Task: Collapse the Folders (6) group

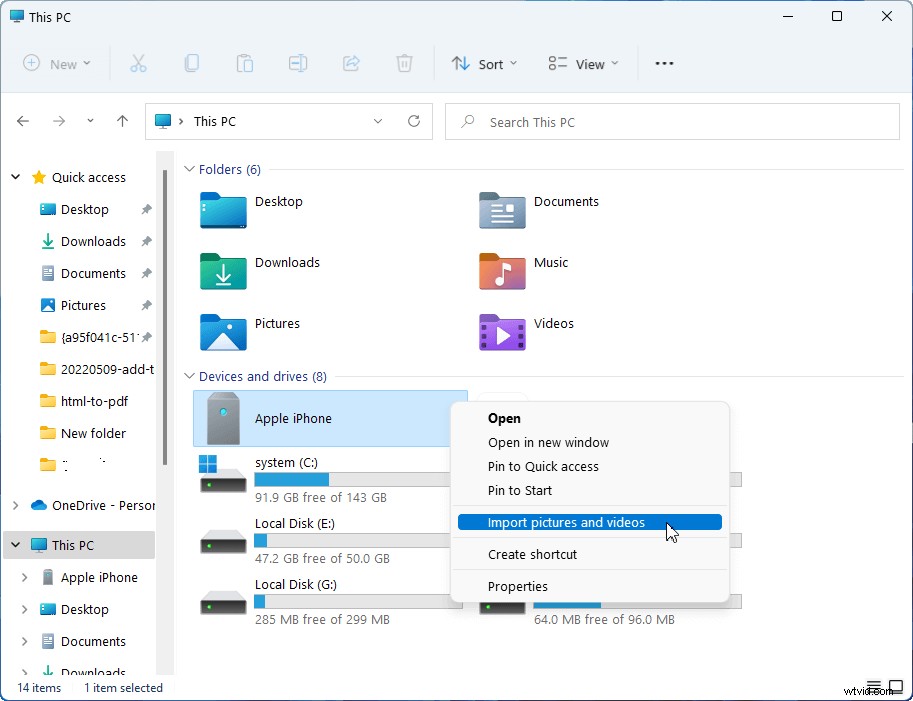Action: pyautogui.click(x=189, y=169)
